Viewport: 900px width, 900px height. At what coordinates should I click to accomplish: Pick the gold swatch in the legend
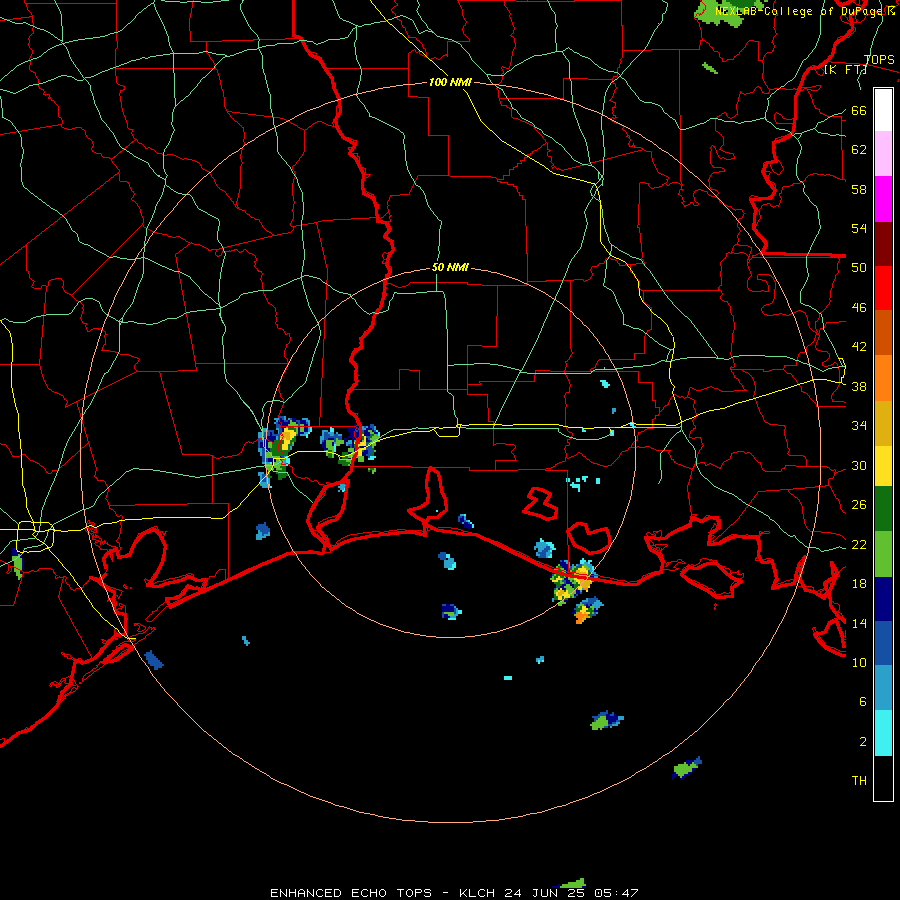tap(883, 423)
